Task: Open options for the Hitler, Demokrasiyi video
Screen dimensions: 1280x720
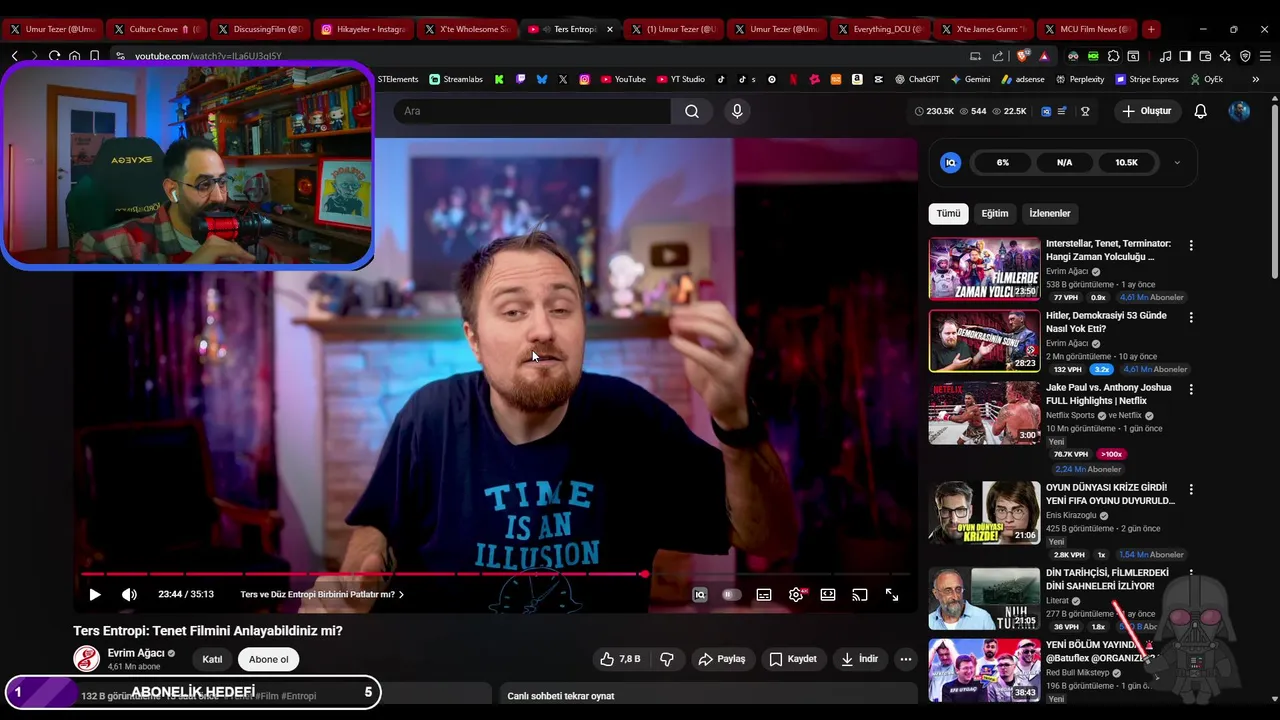Action: (1190, 317)
